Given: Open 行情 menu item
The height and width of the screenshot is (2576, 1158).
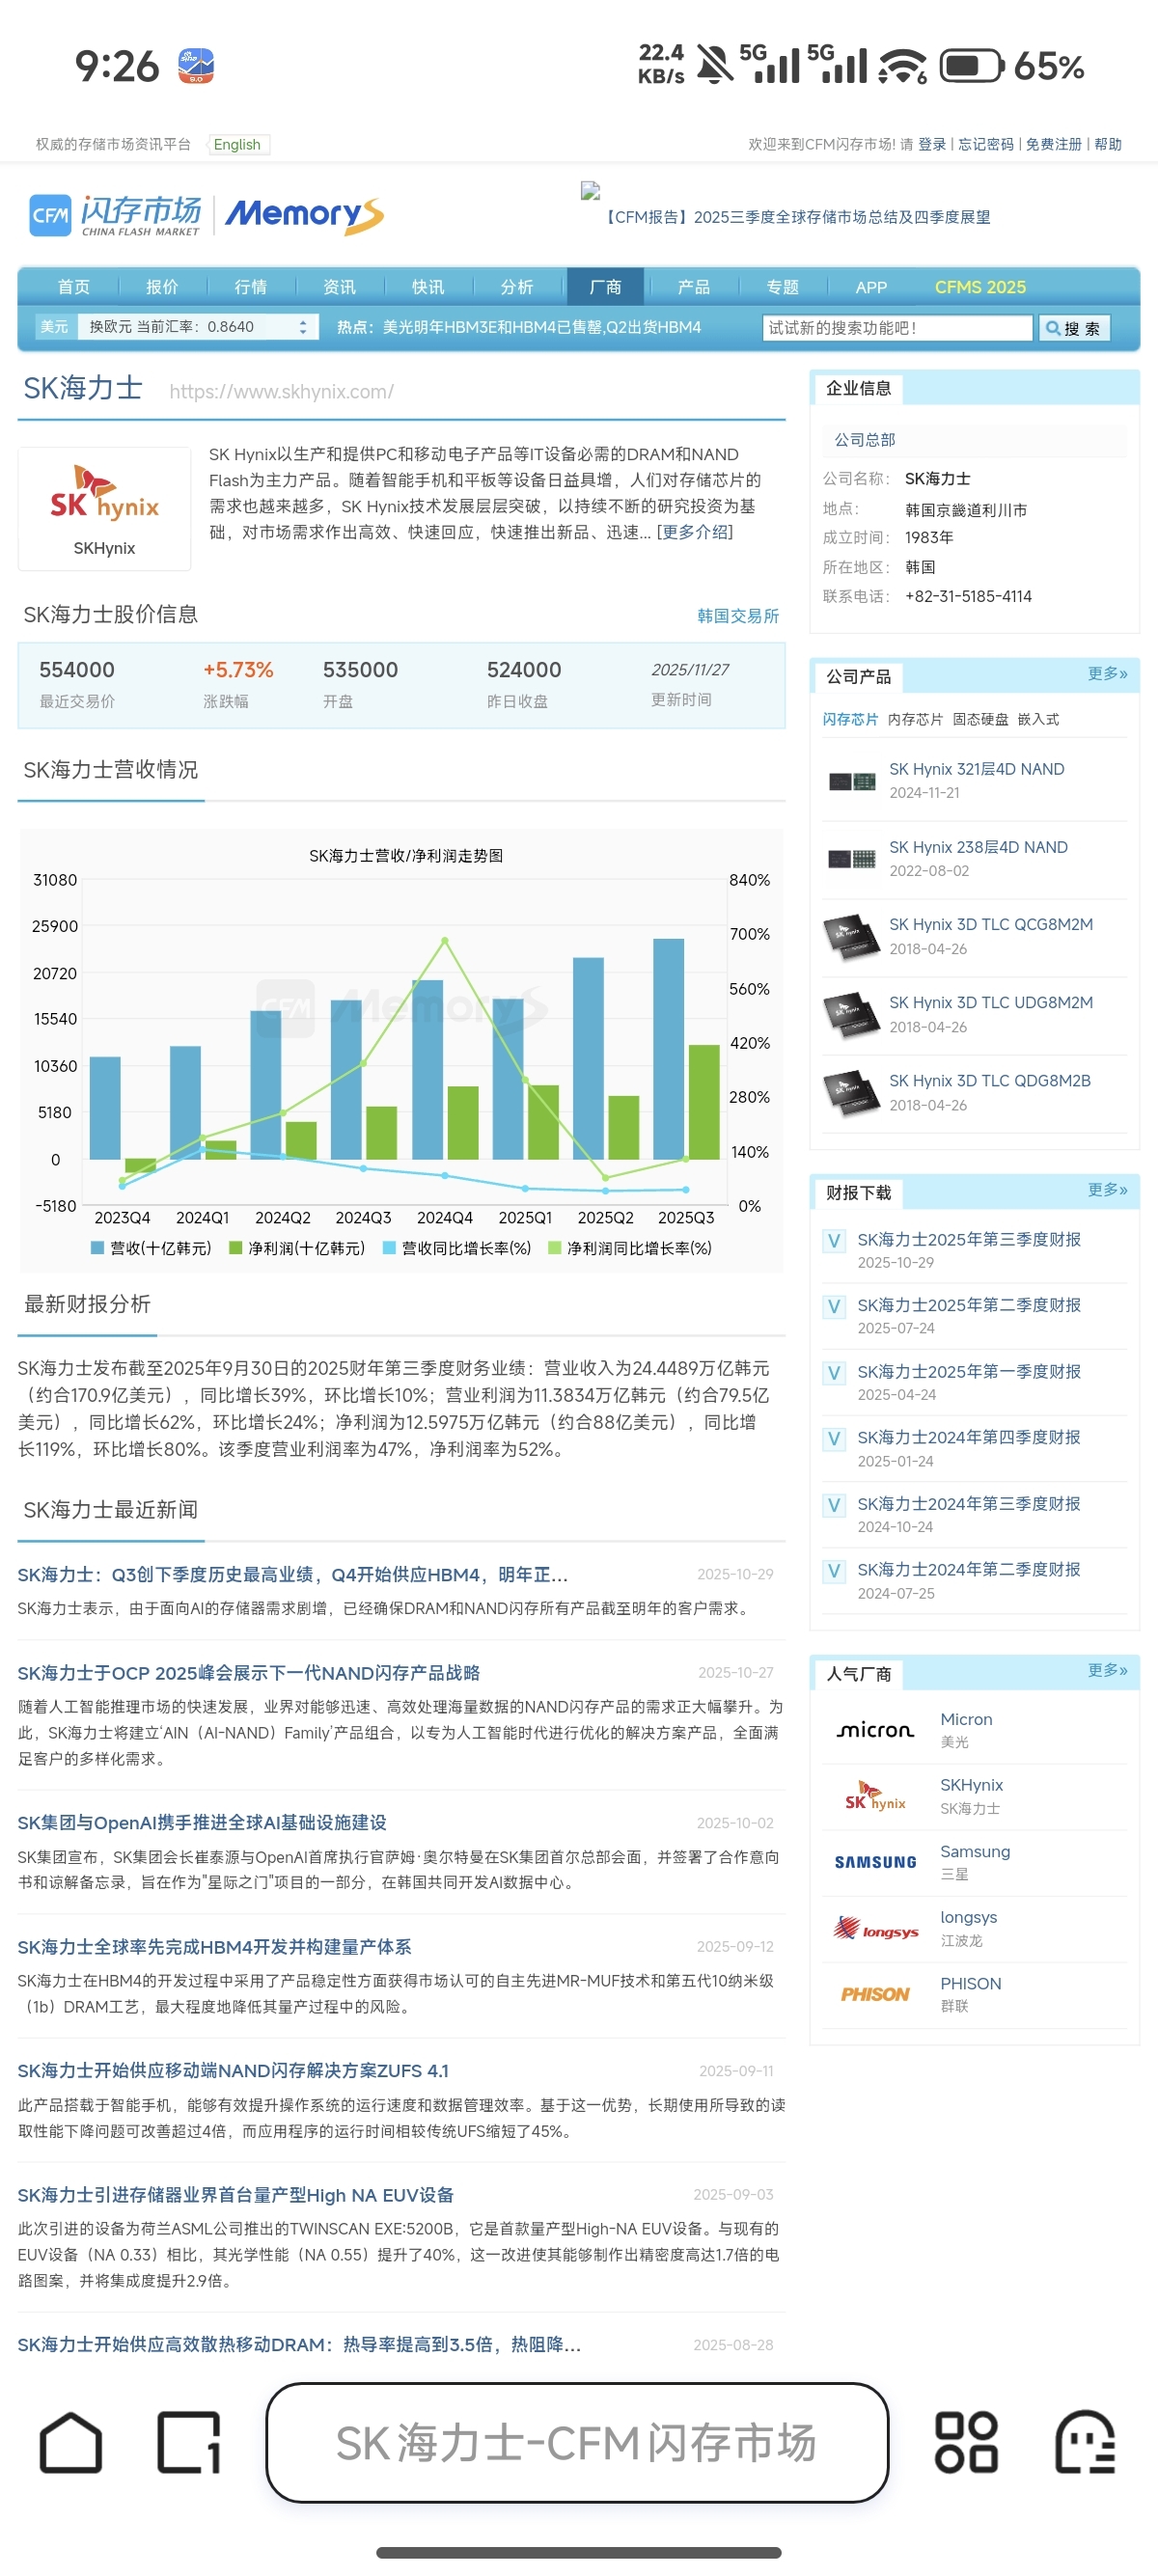Looking at the screenshot, I should click(x=250, y=287).
